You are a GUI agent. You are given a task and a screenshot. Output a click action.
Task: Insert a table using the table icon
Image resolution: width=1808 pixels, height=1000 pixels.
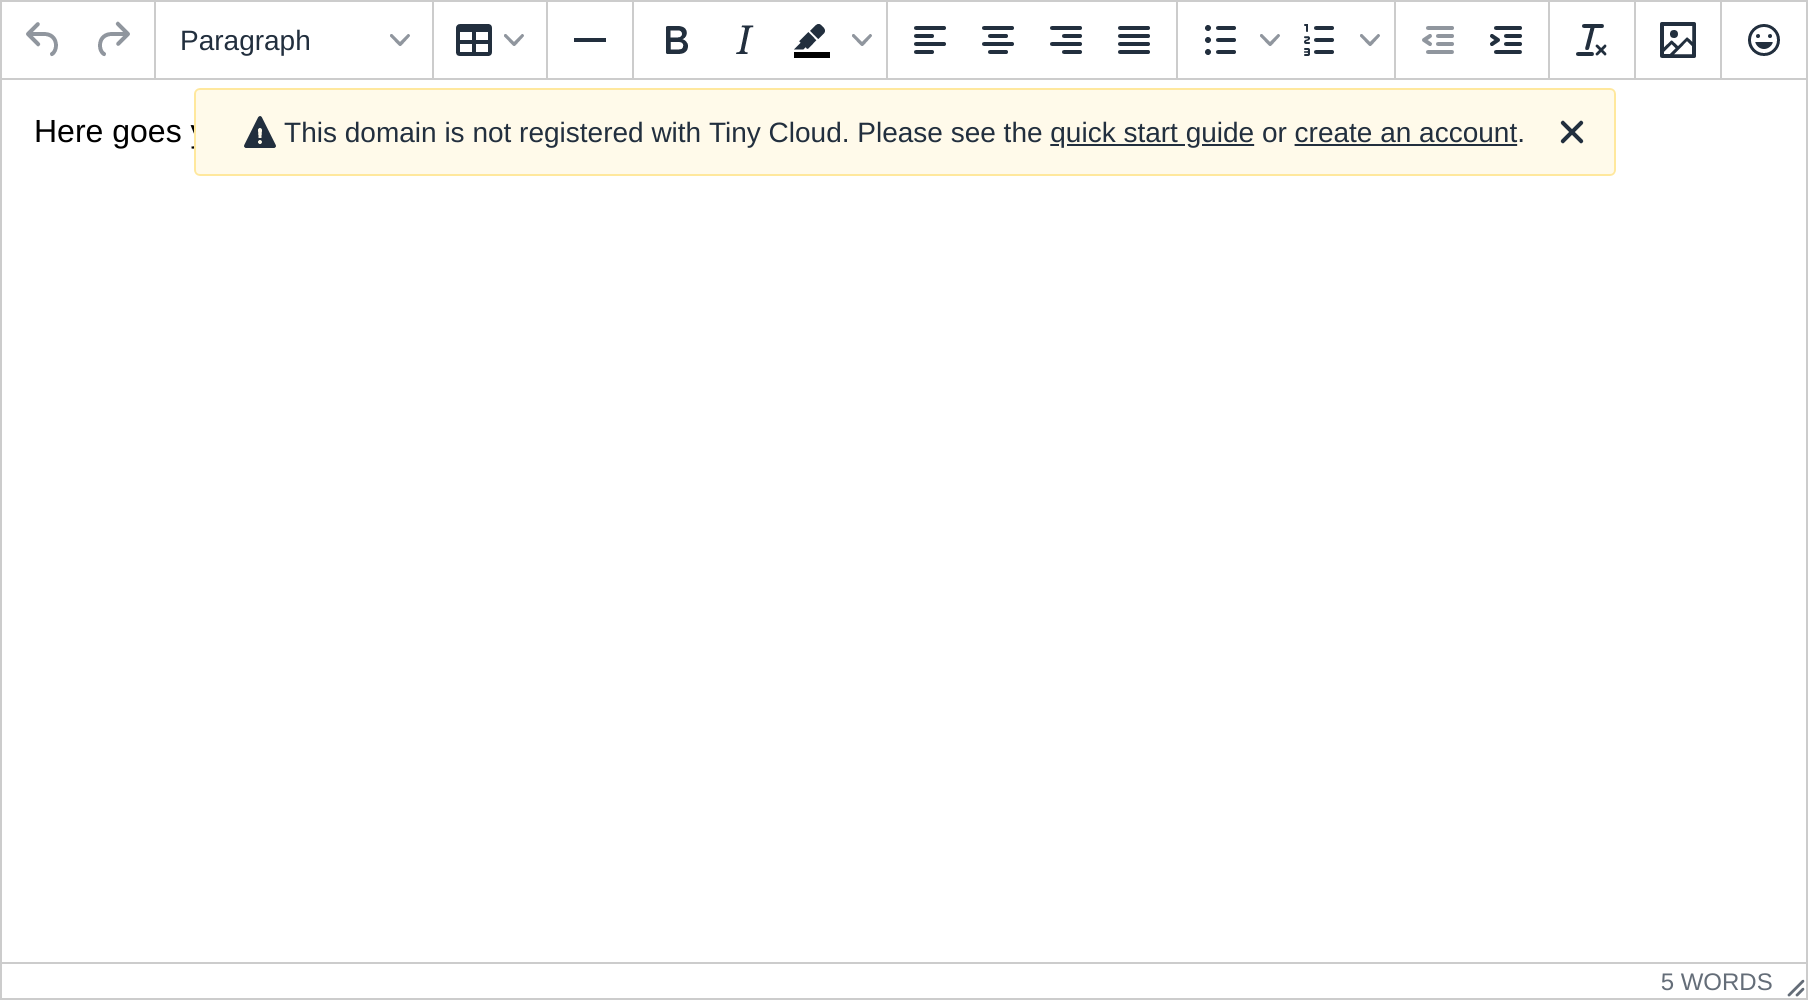coord(473,40)
